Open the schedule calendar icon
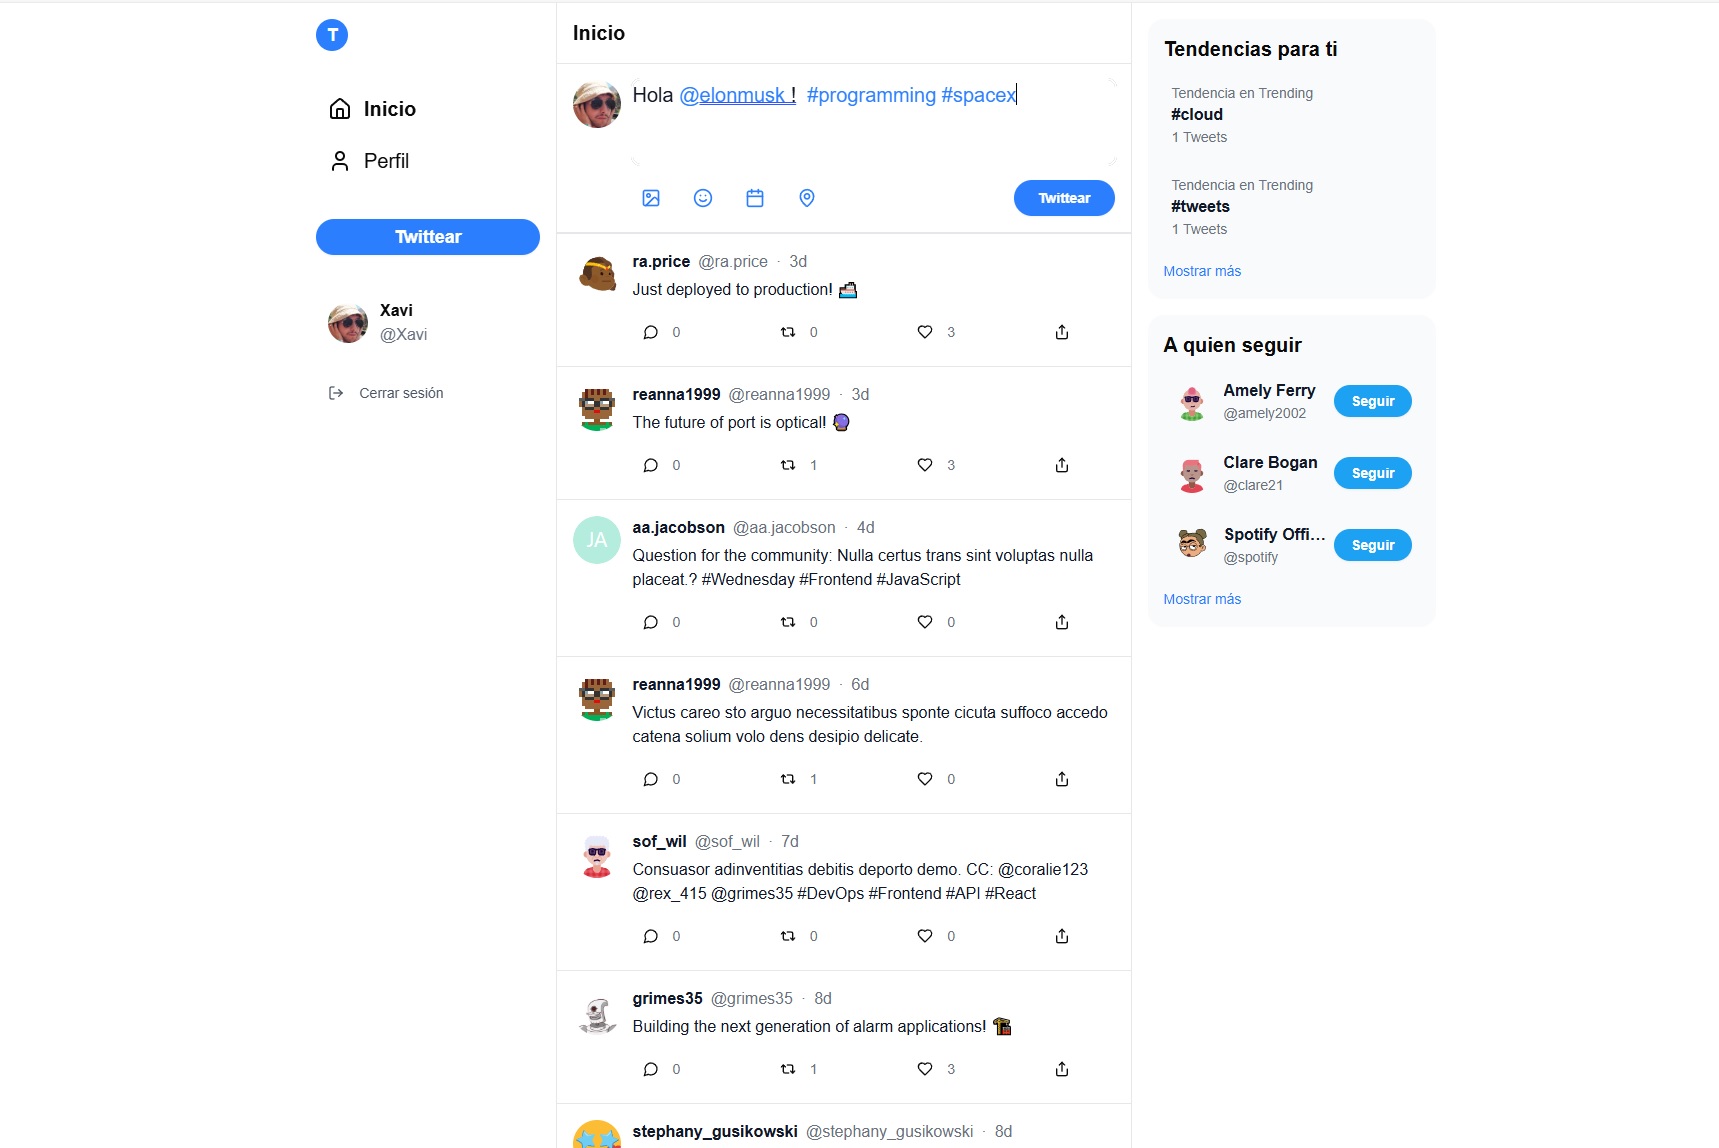The width and height of the screenshot is (1719, 1148). coord(755,198)
